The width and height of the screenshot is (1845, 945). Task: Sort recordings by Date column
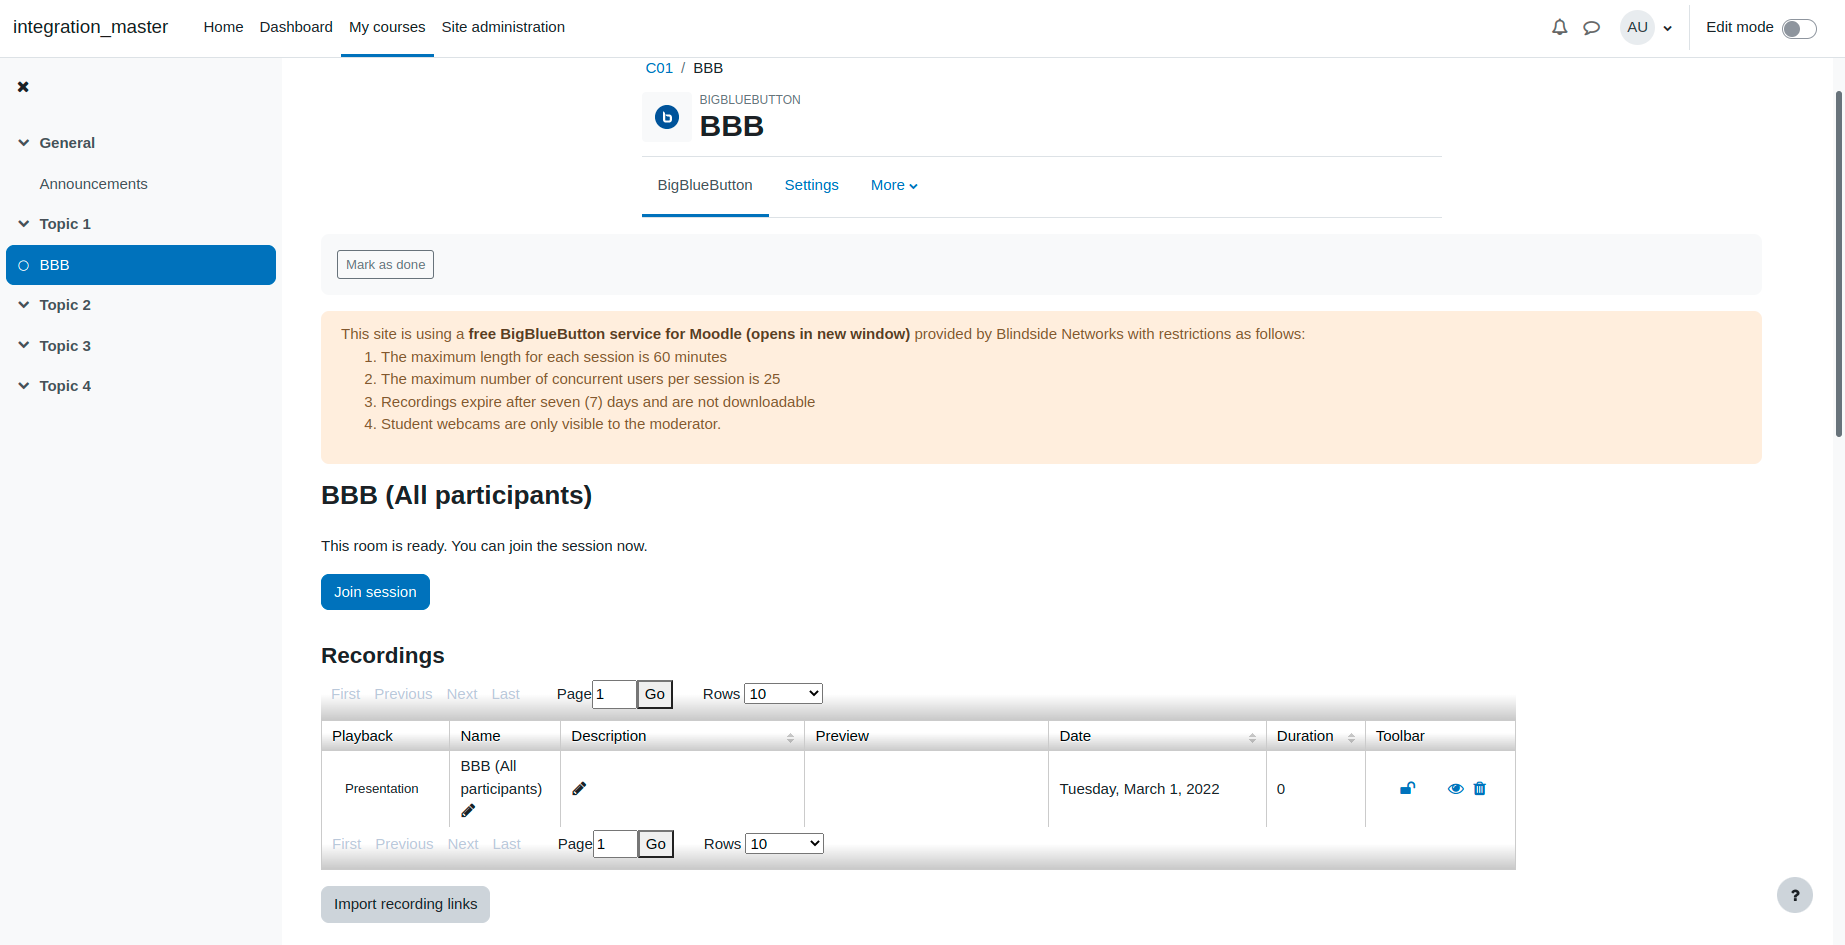click(1252, 738)
